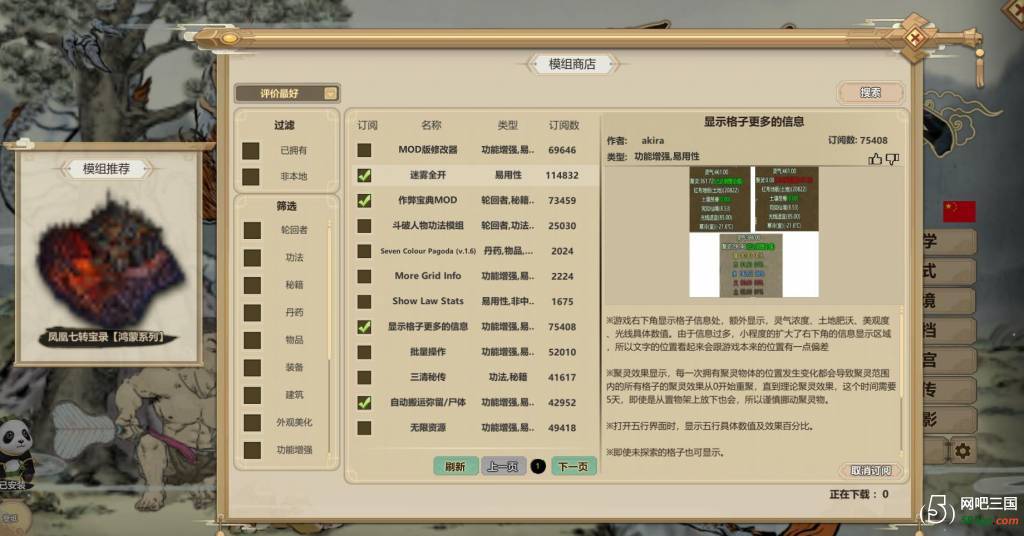Check subscription box for Seven Colour Pagoda
Screen dimensions: 1024x536
pos(364,251)
